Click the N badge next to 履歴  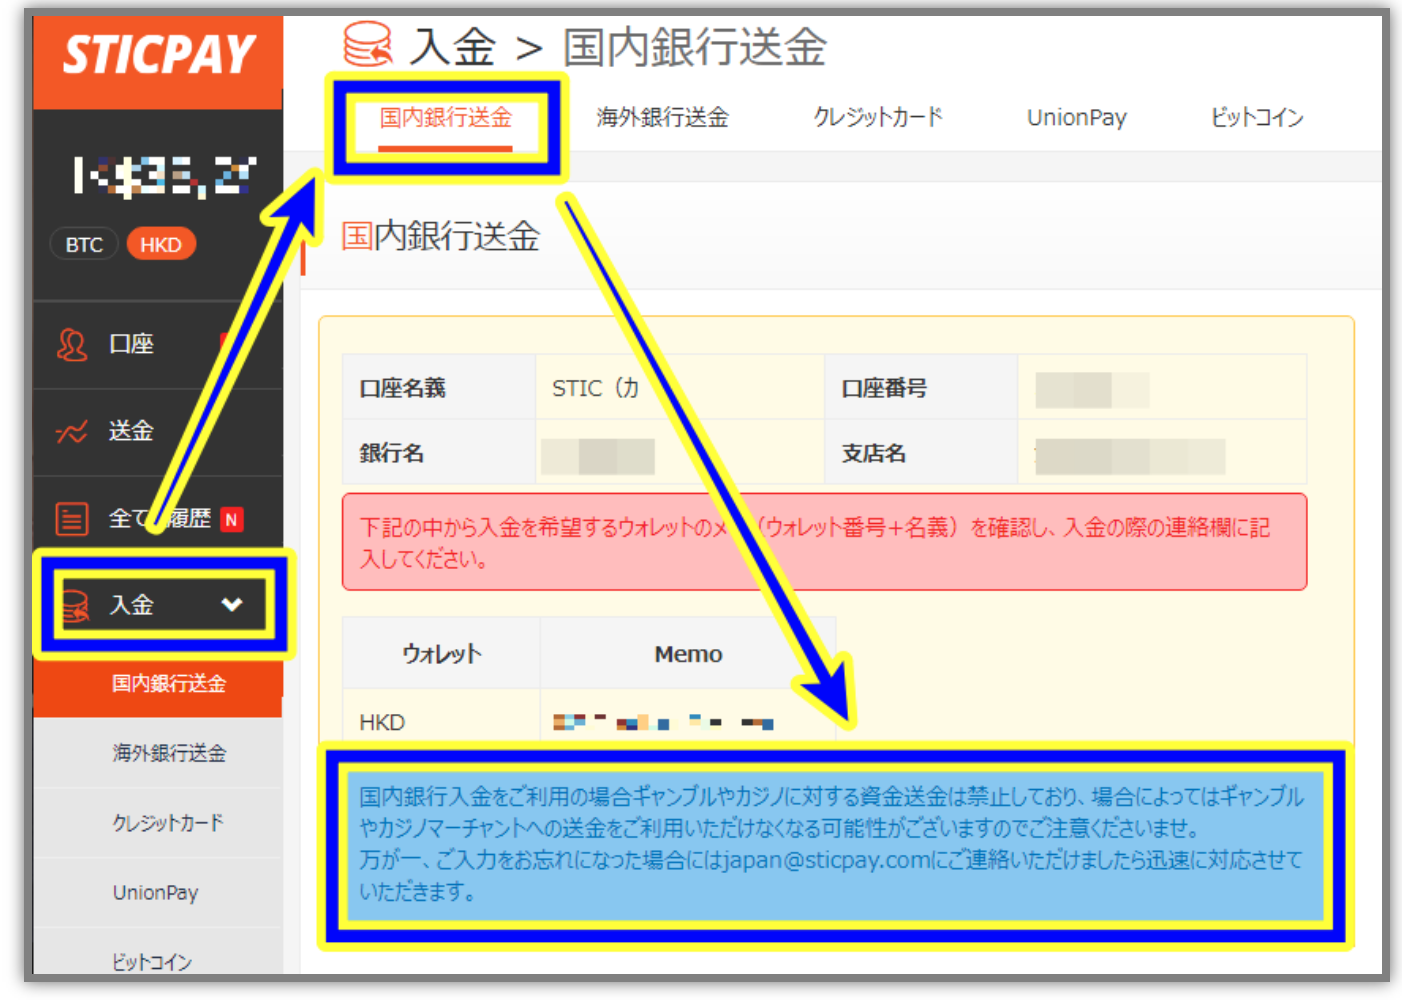coord(231,519)
